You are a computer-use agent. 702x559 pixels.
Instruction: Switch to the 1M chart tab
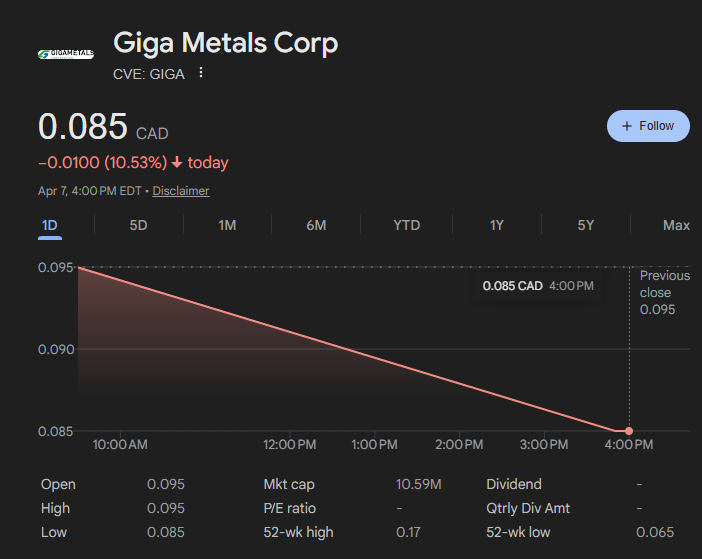pyautogui.click(x=227, y=225)
